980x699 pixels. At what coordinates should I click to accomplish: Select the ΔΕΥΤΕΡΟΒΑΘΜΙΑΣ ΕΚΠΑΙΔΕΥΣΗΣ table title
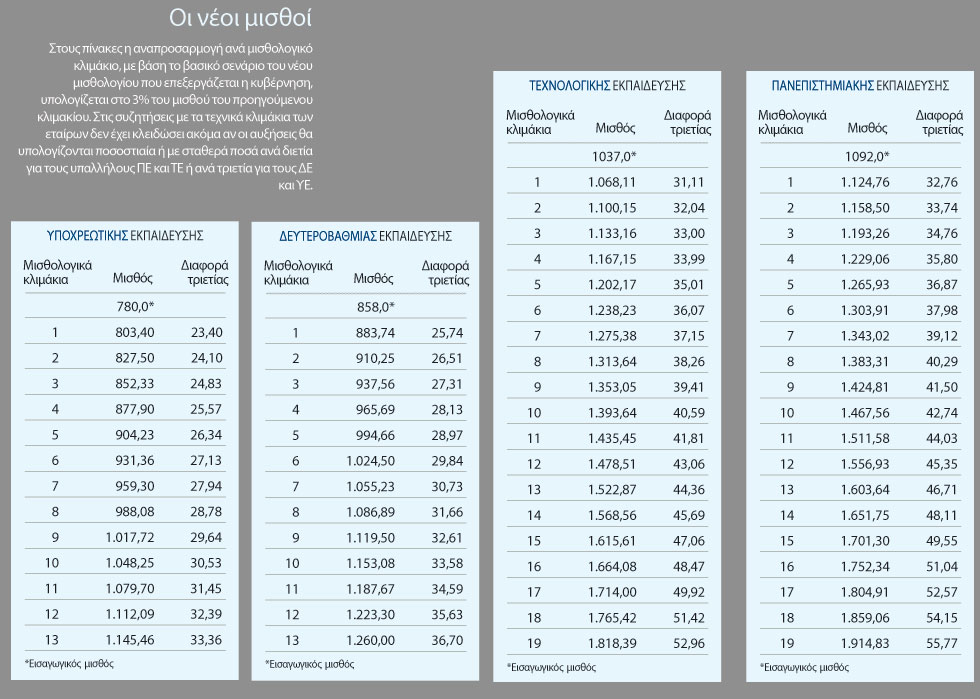coord(366,236)
